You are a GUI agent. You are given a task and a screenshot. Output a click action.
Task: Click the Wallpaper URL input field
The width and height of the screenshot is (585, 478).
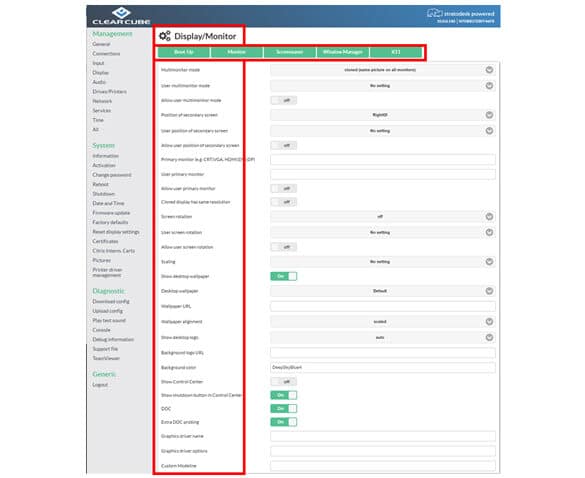tap(383, 306)
